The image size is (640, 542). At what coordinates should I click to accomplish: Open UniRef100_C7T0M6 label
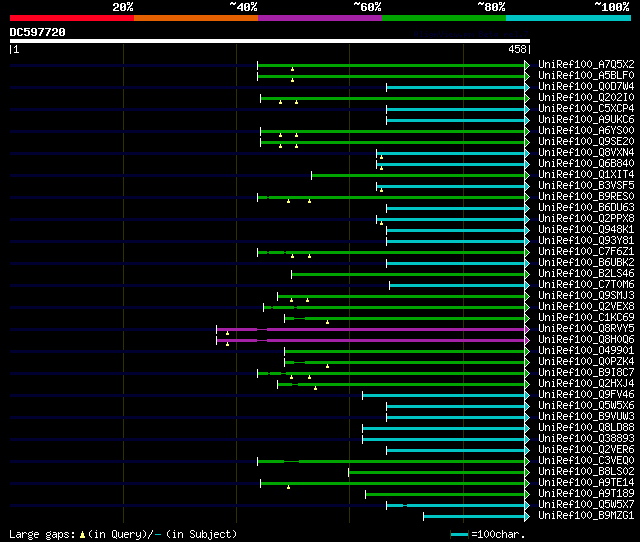click(x=586, y=285)
